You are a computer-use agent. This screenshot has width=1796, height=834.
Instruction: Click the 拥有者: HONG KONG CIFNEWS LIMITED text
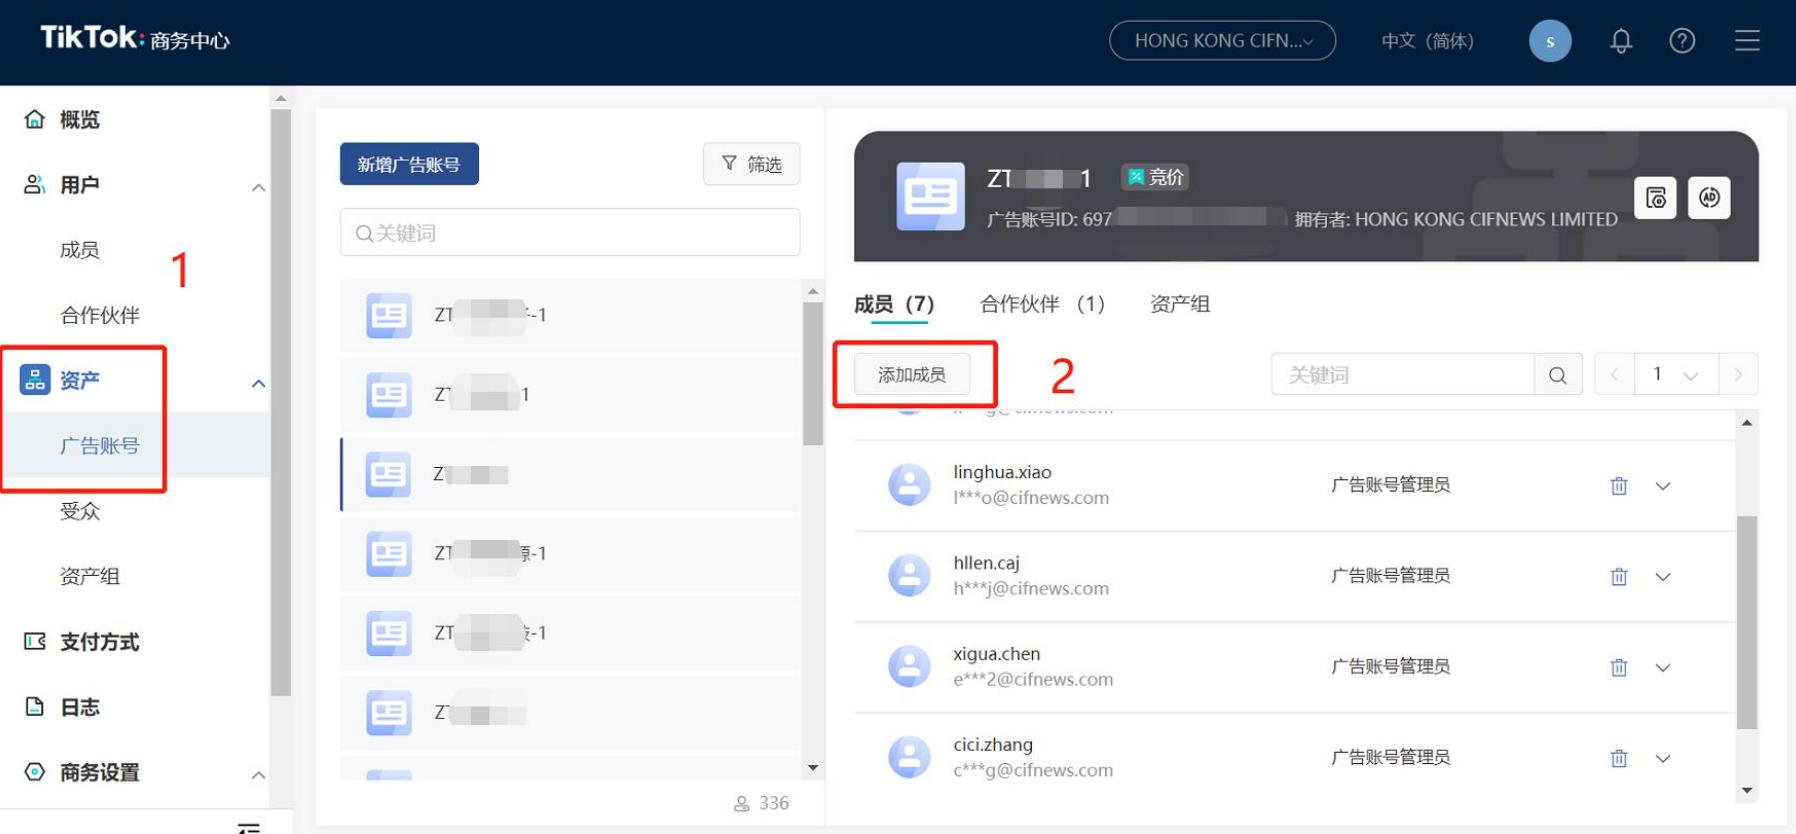pos(1456,219)
